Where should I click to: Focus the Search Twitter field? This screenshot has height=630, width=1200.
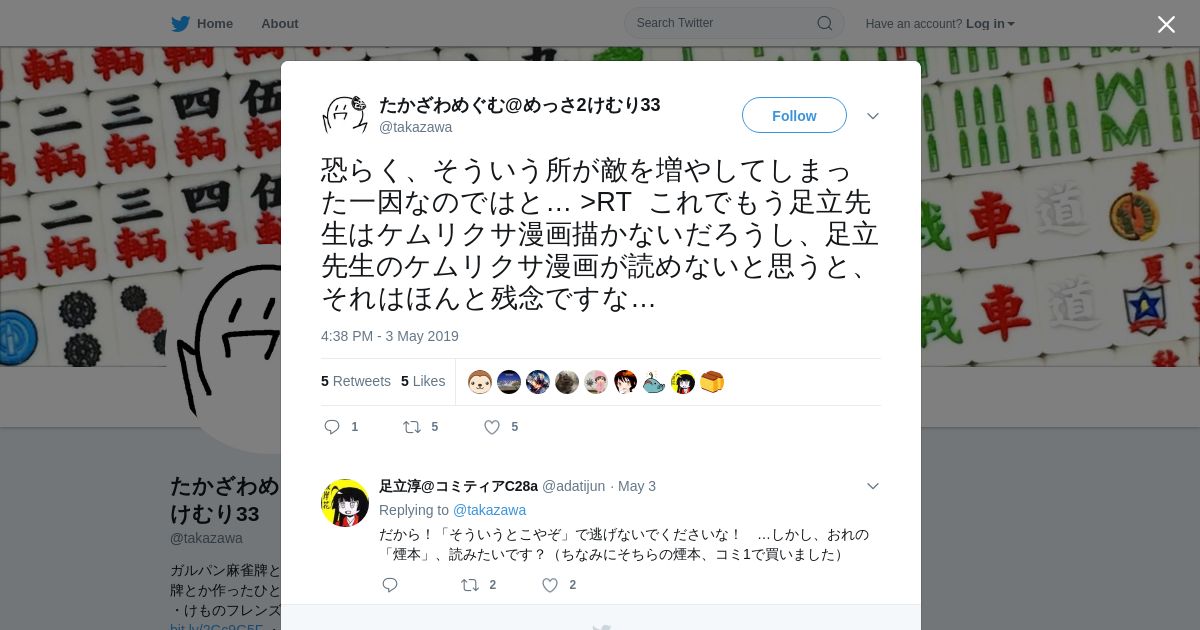click(x=725, y=23)
